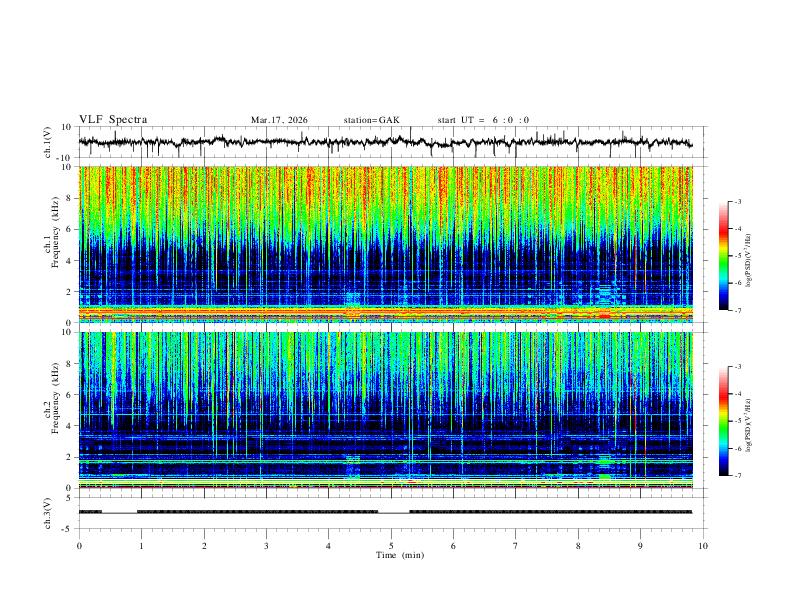The image size is (792, 612).
Task: Click time axis tick label '0'
Action: tap(79, 546)
